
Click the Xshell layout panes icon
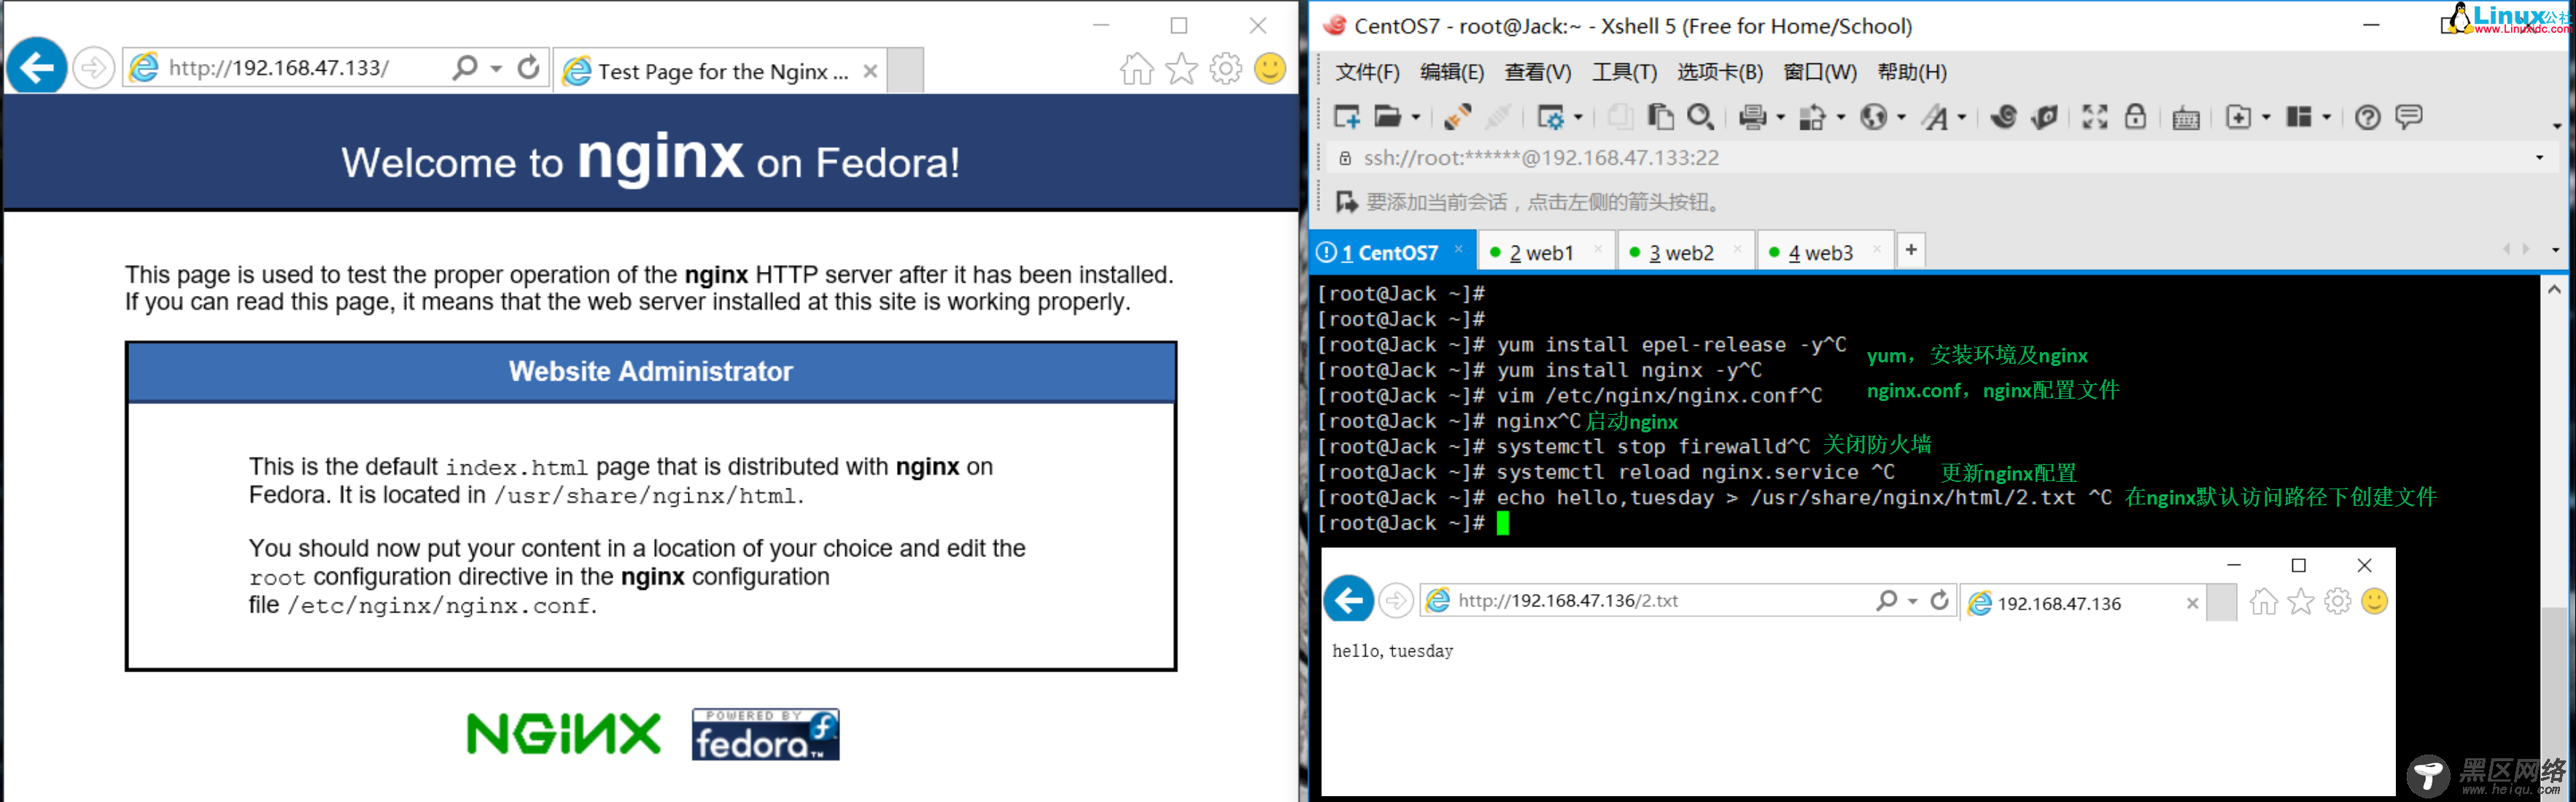2299,117
